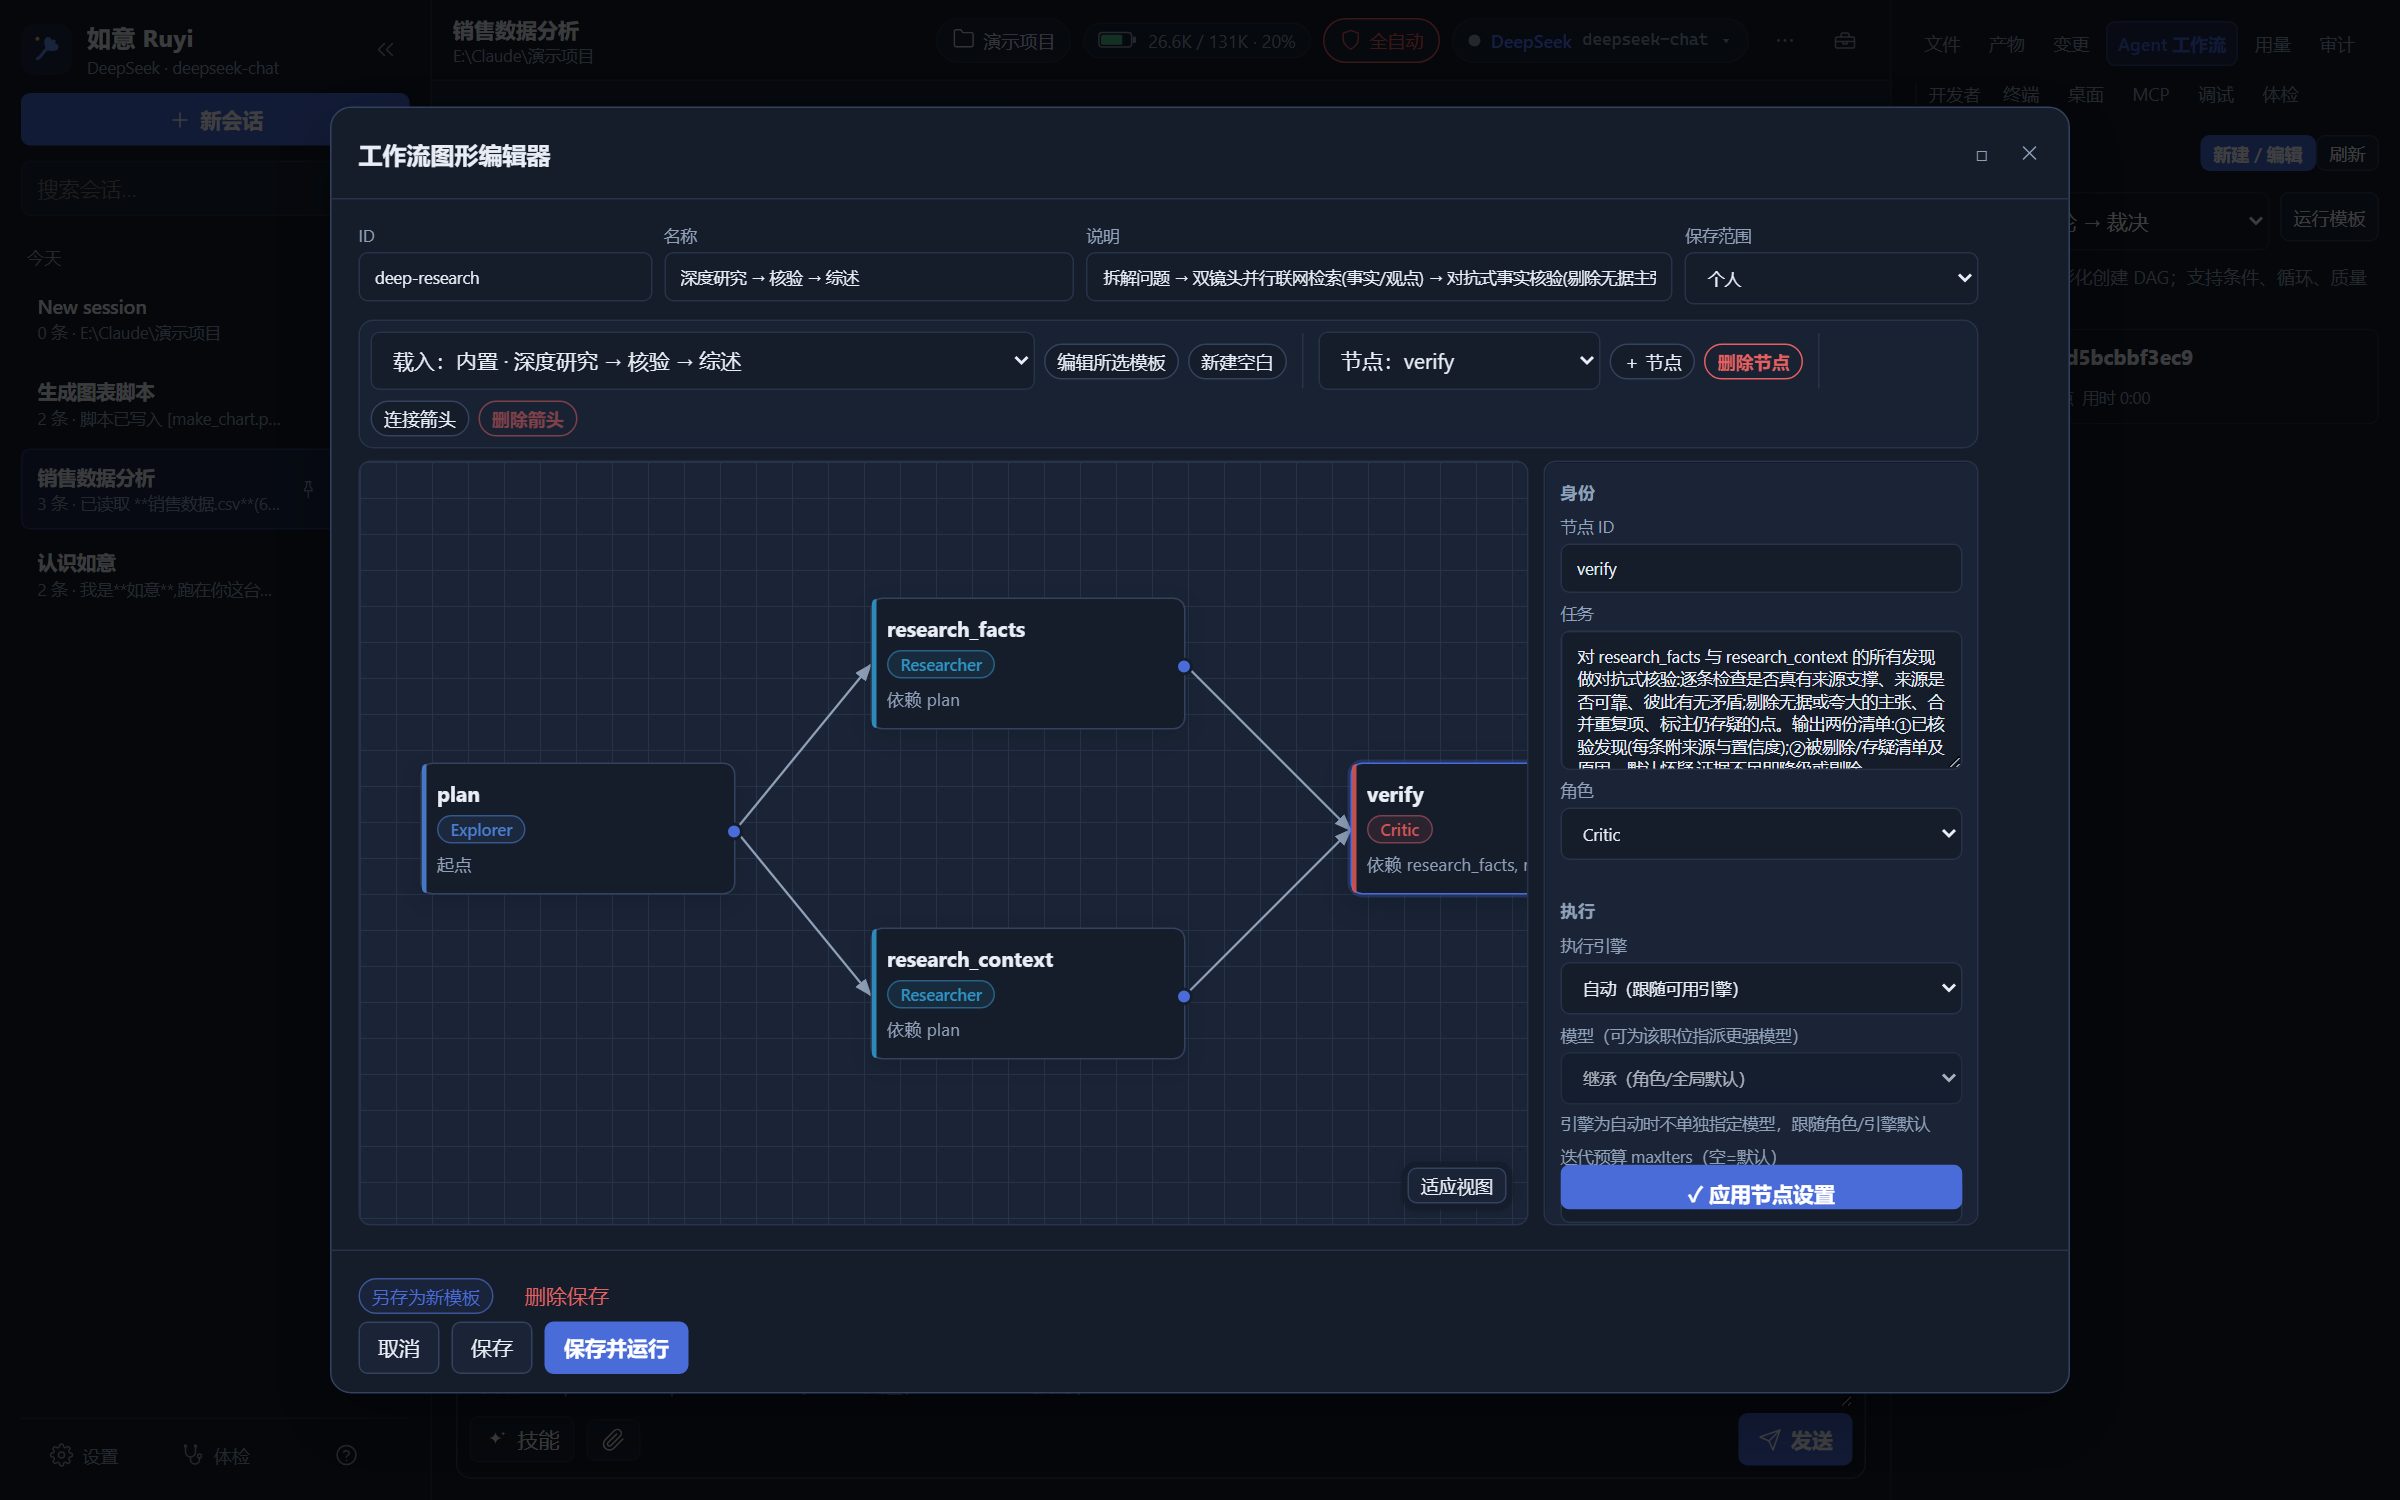Switch to 文件 tab
Viewport: 2400px width, 1500px height.
[1942, 44]
